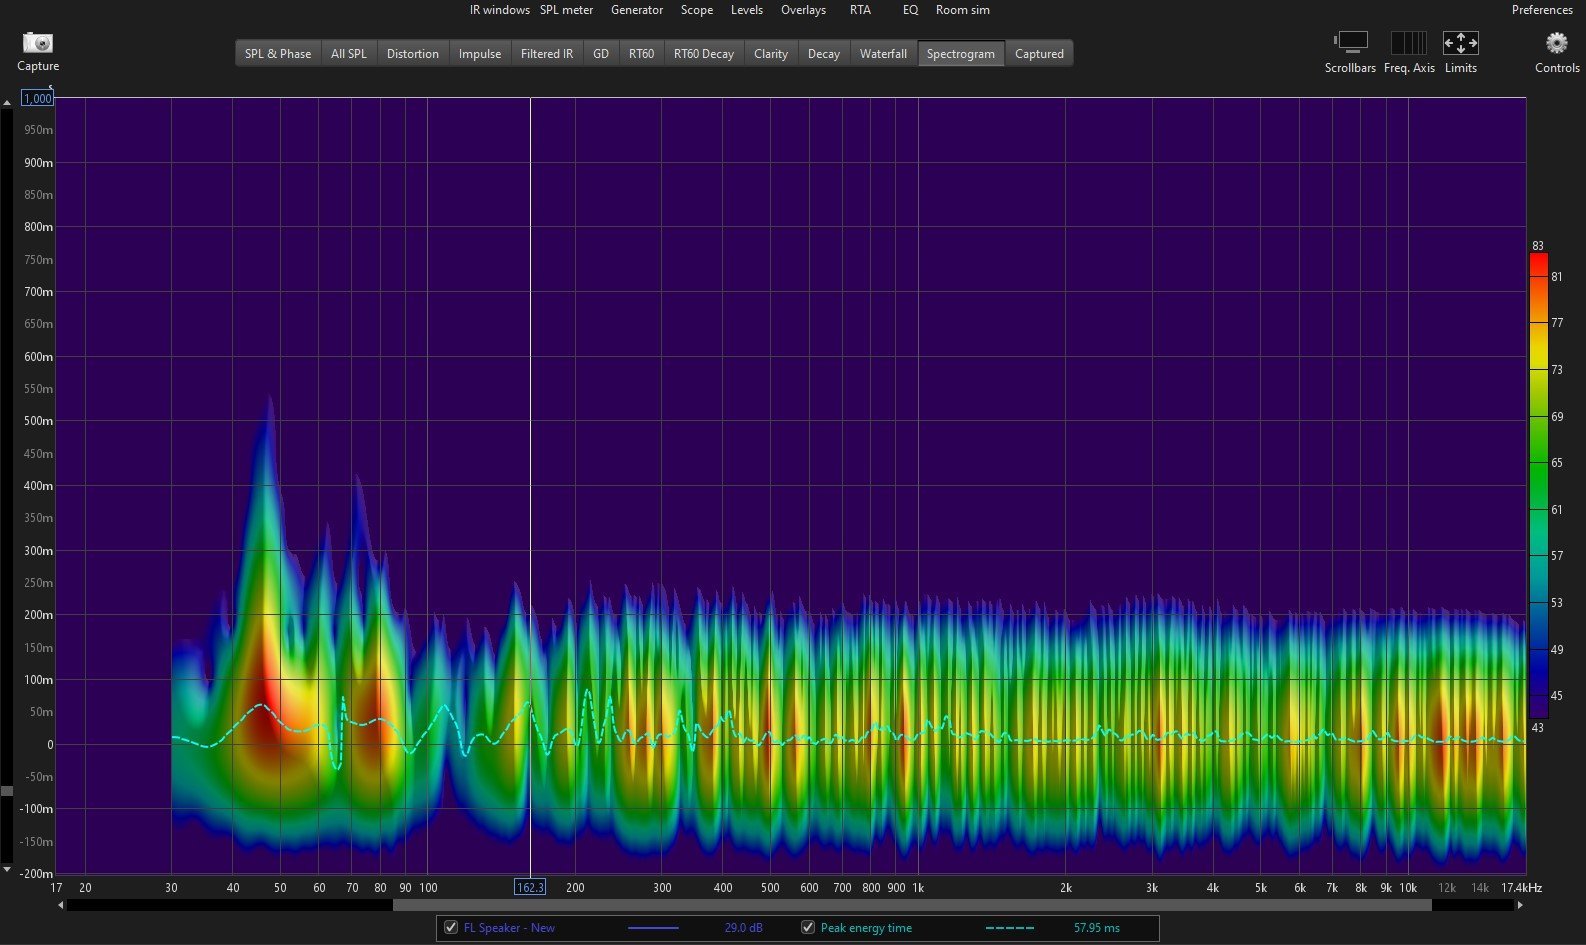This screenshot has width=1586, height=945.
Task: Click the horizontal scroll left arrow
Action: [61, 905]
